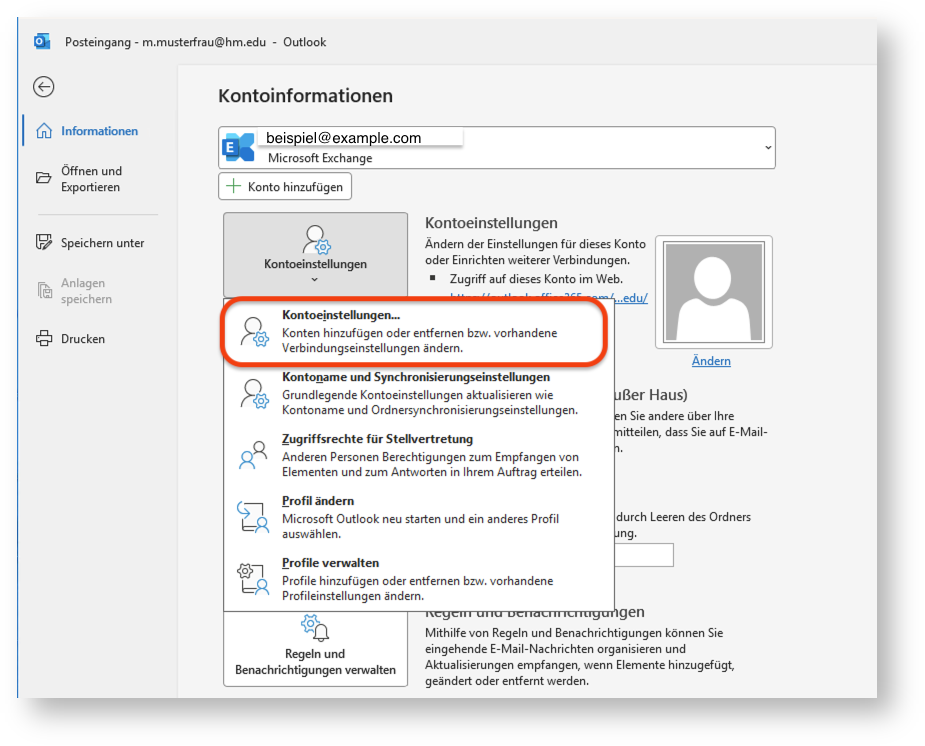Click the Kontoname und Synchronisierung icon
The width and height of the screenshot is (925, 746).
point(254,394)
